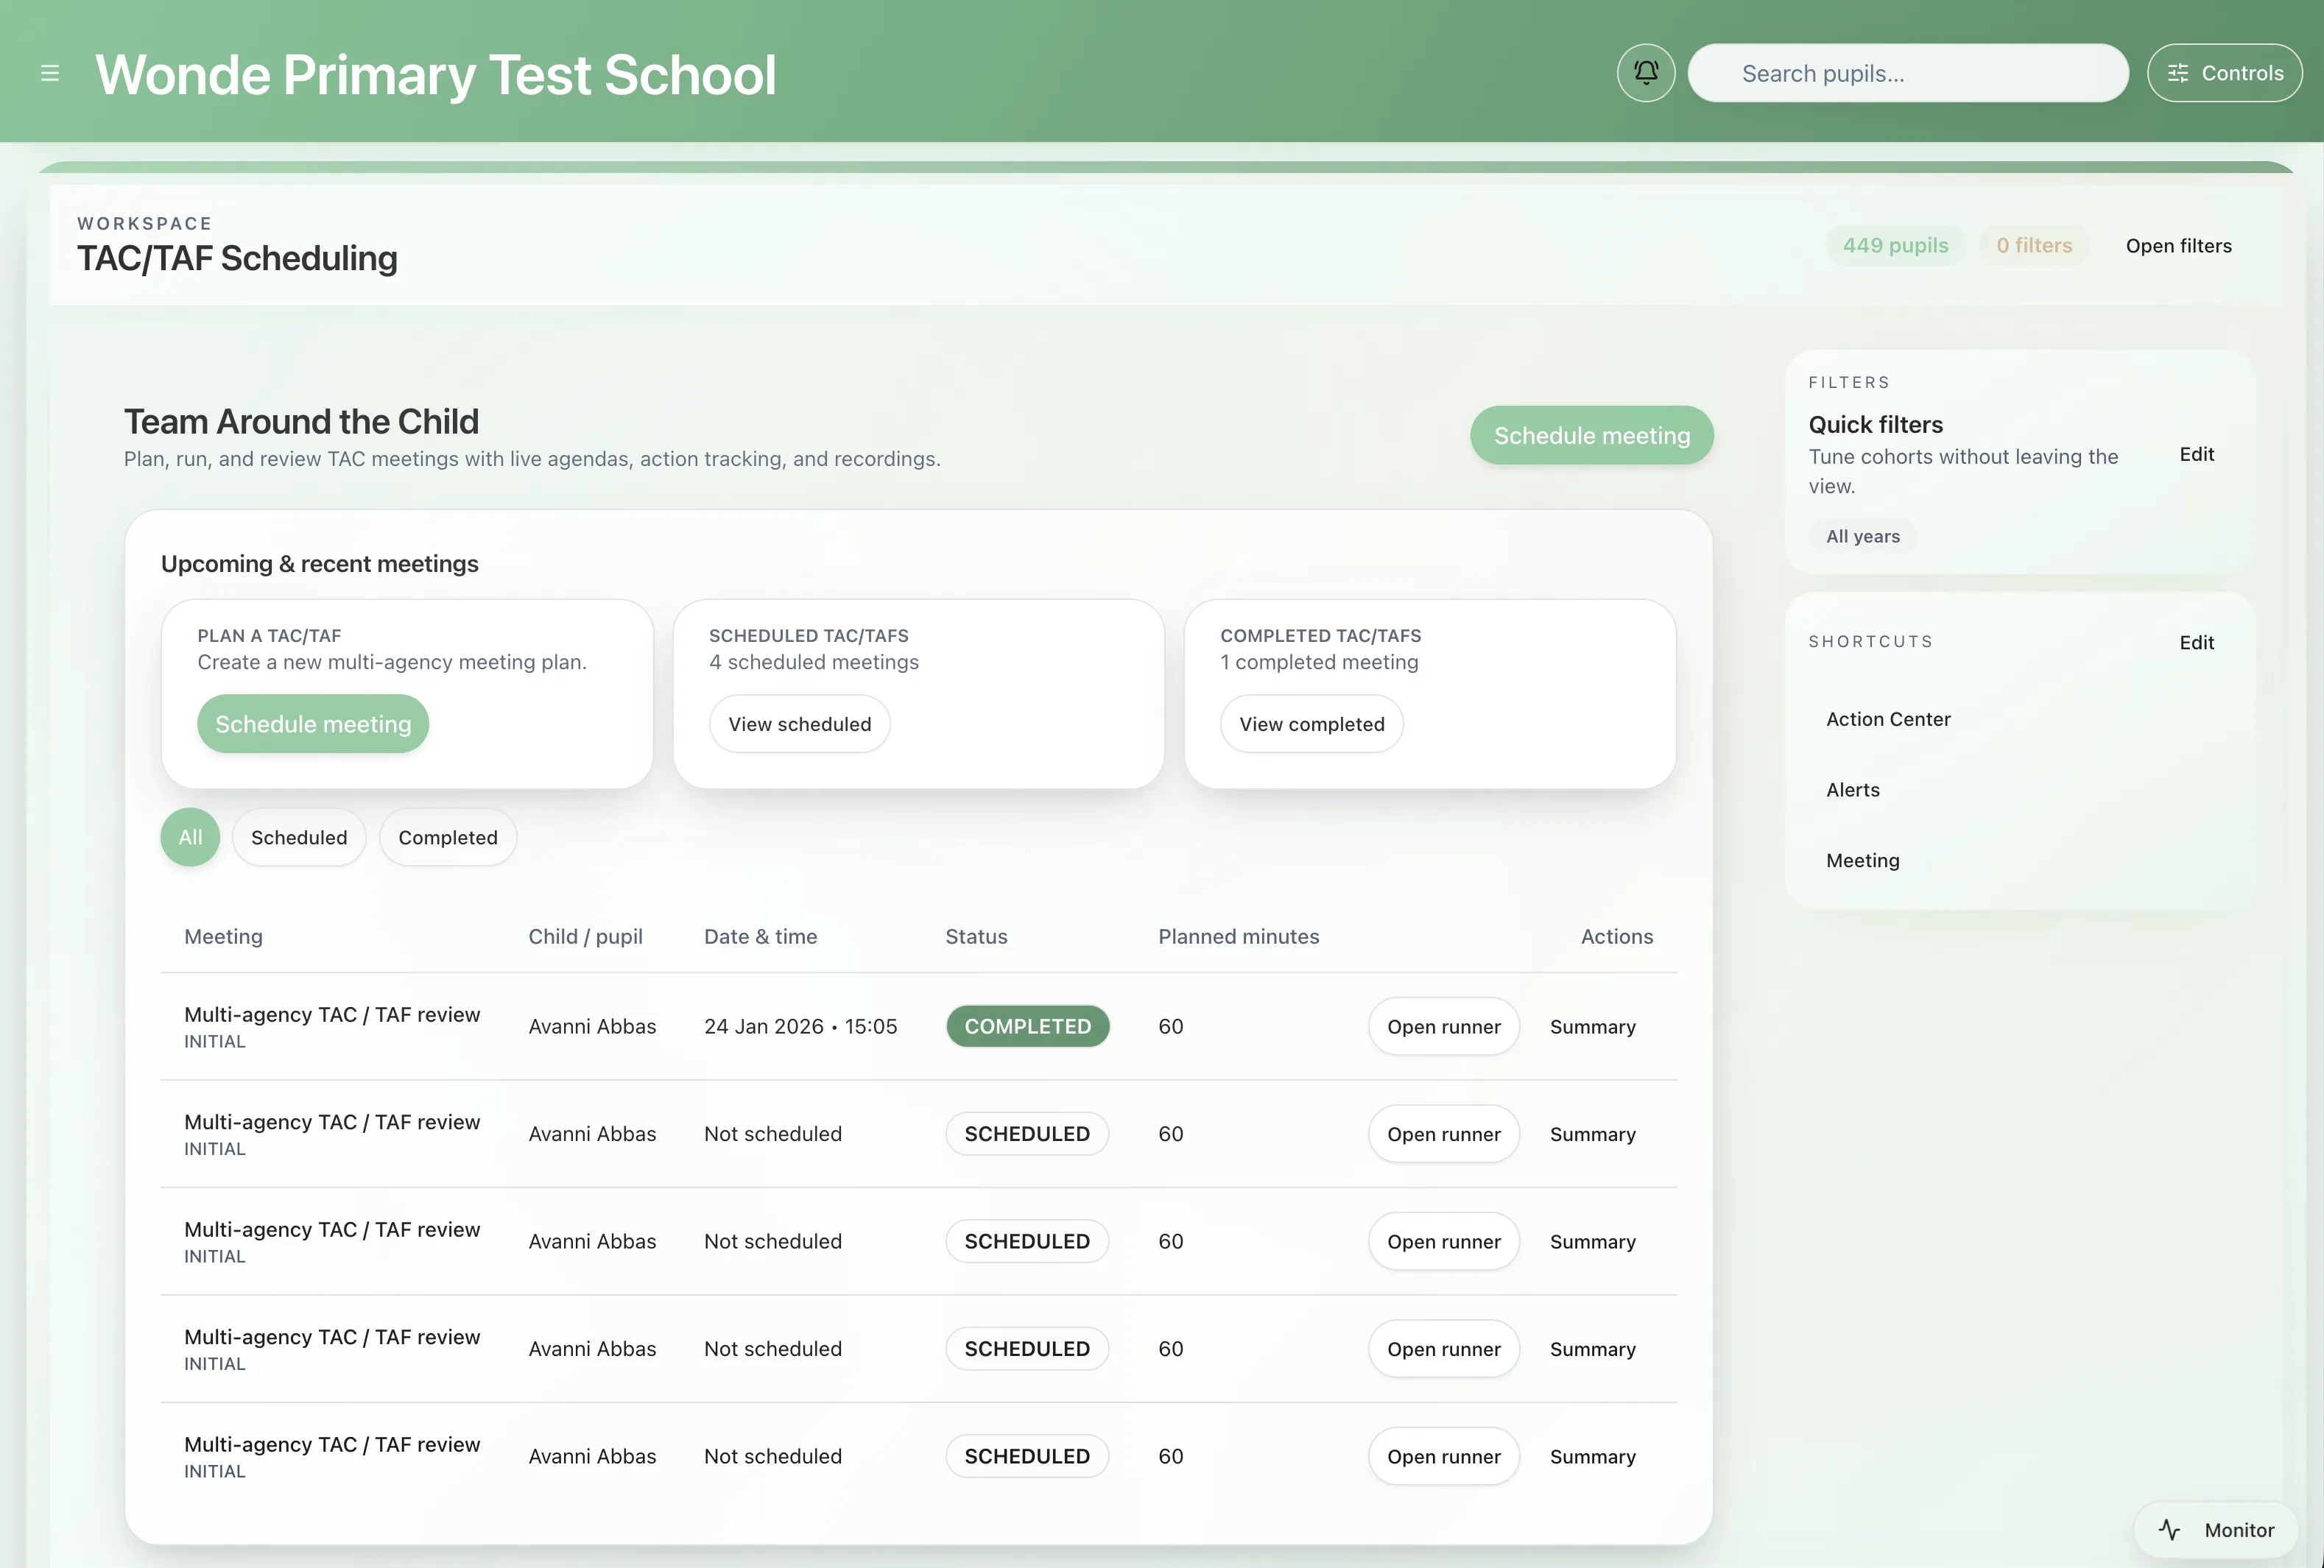Viewport: 2324px width, 1568px height.
Task: Select the 'All' meetings filter tab
Action: (189, 837)
